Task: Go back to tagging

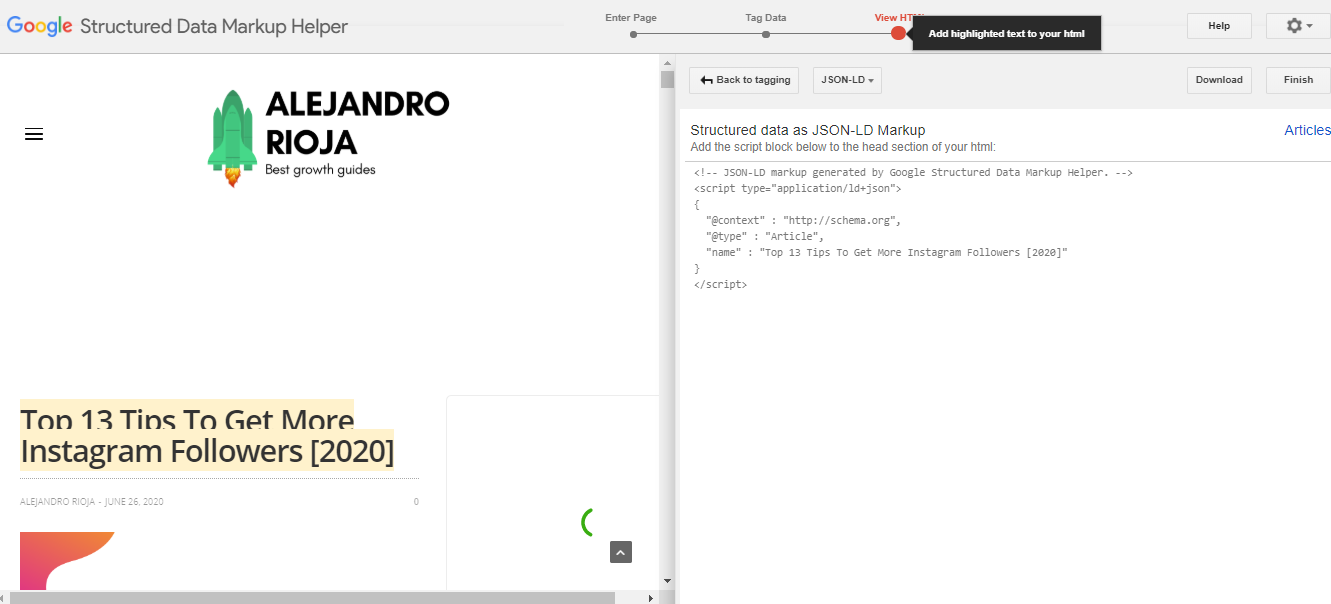Action: click(744, 80)
